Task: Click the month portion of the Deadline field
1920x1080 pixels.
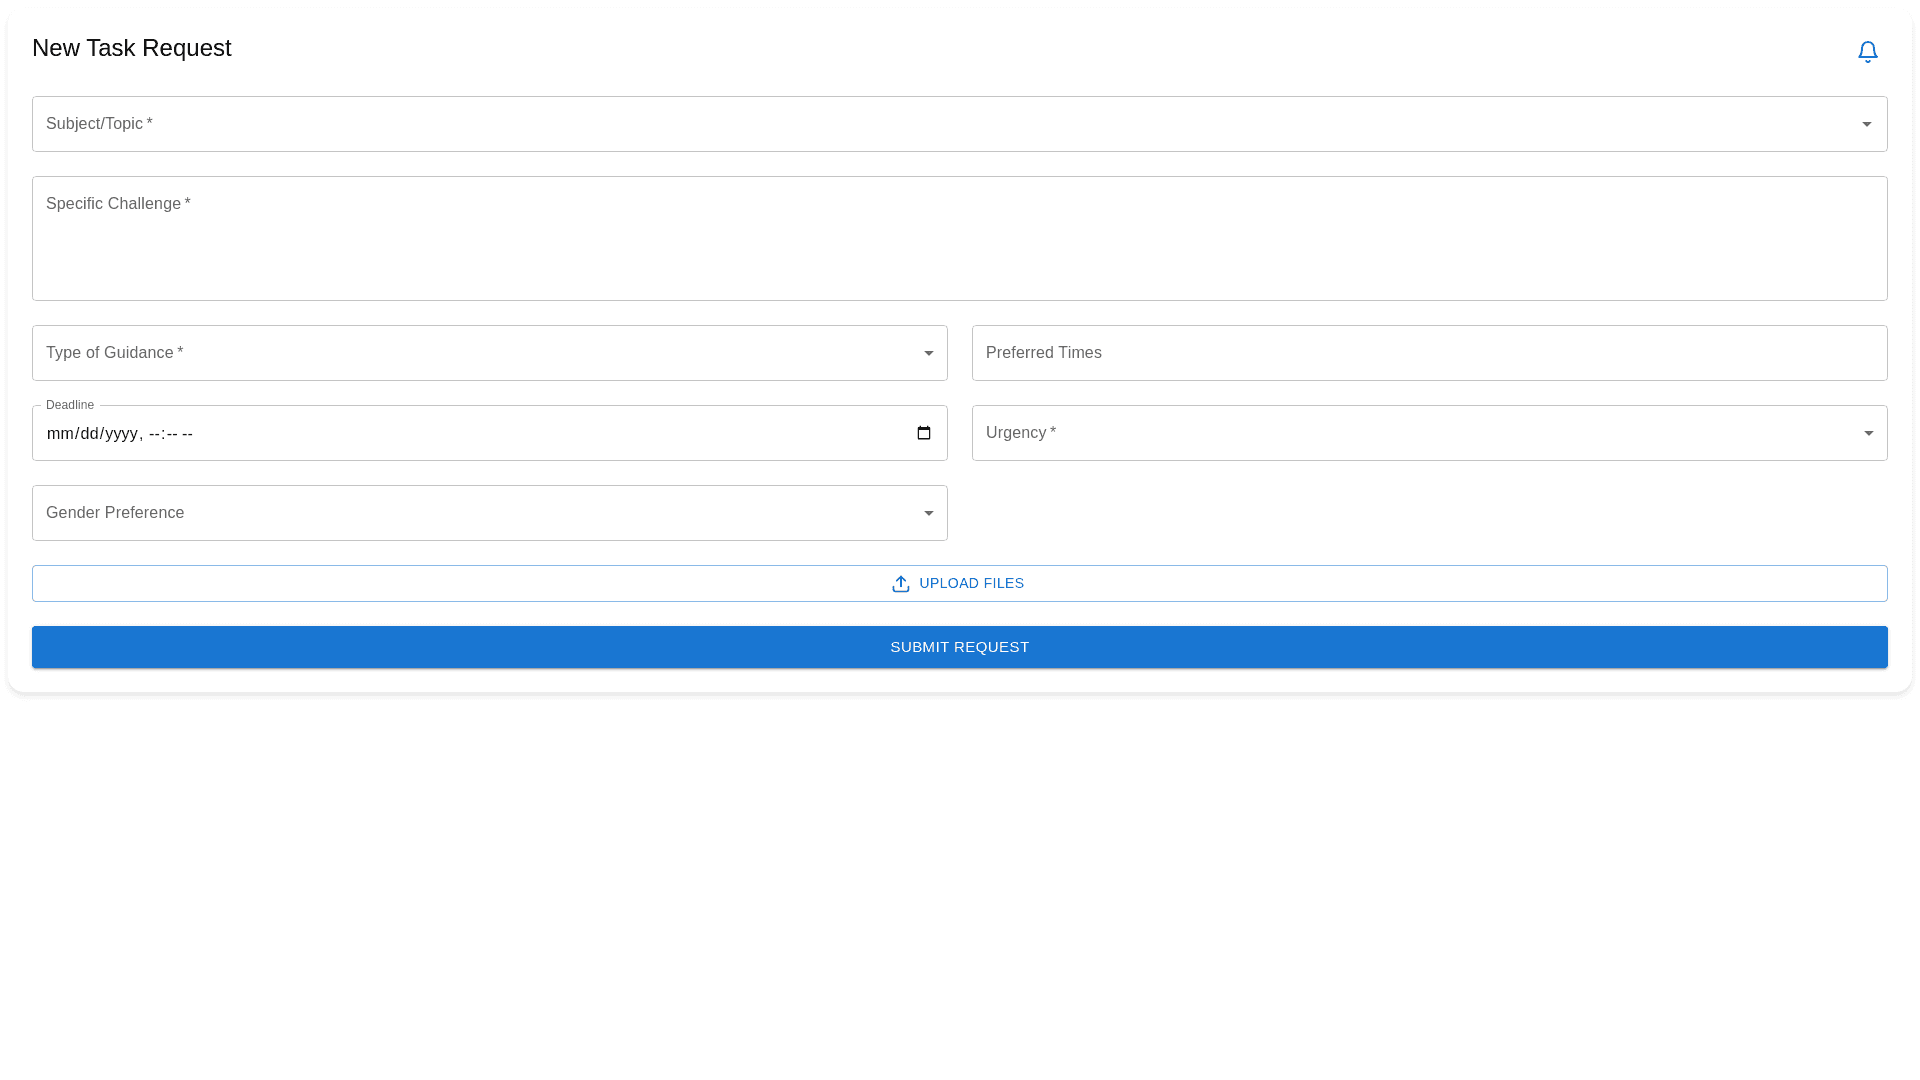Action: (x=57, y=433)
